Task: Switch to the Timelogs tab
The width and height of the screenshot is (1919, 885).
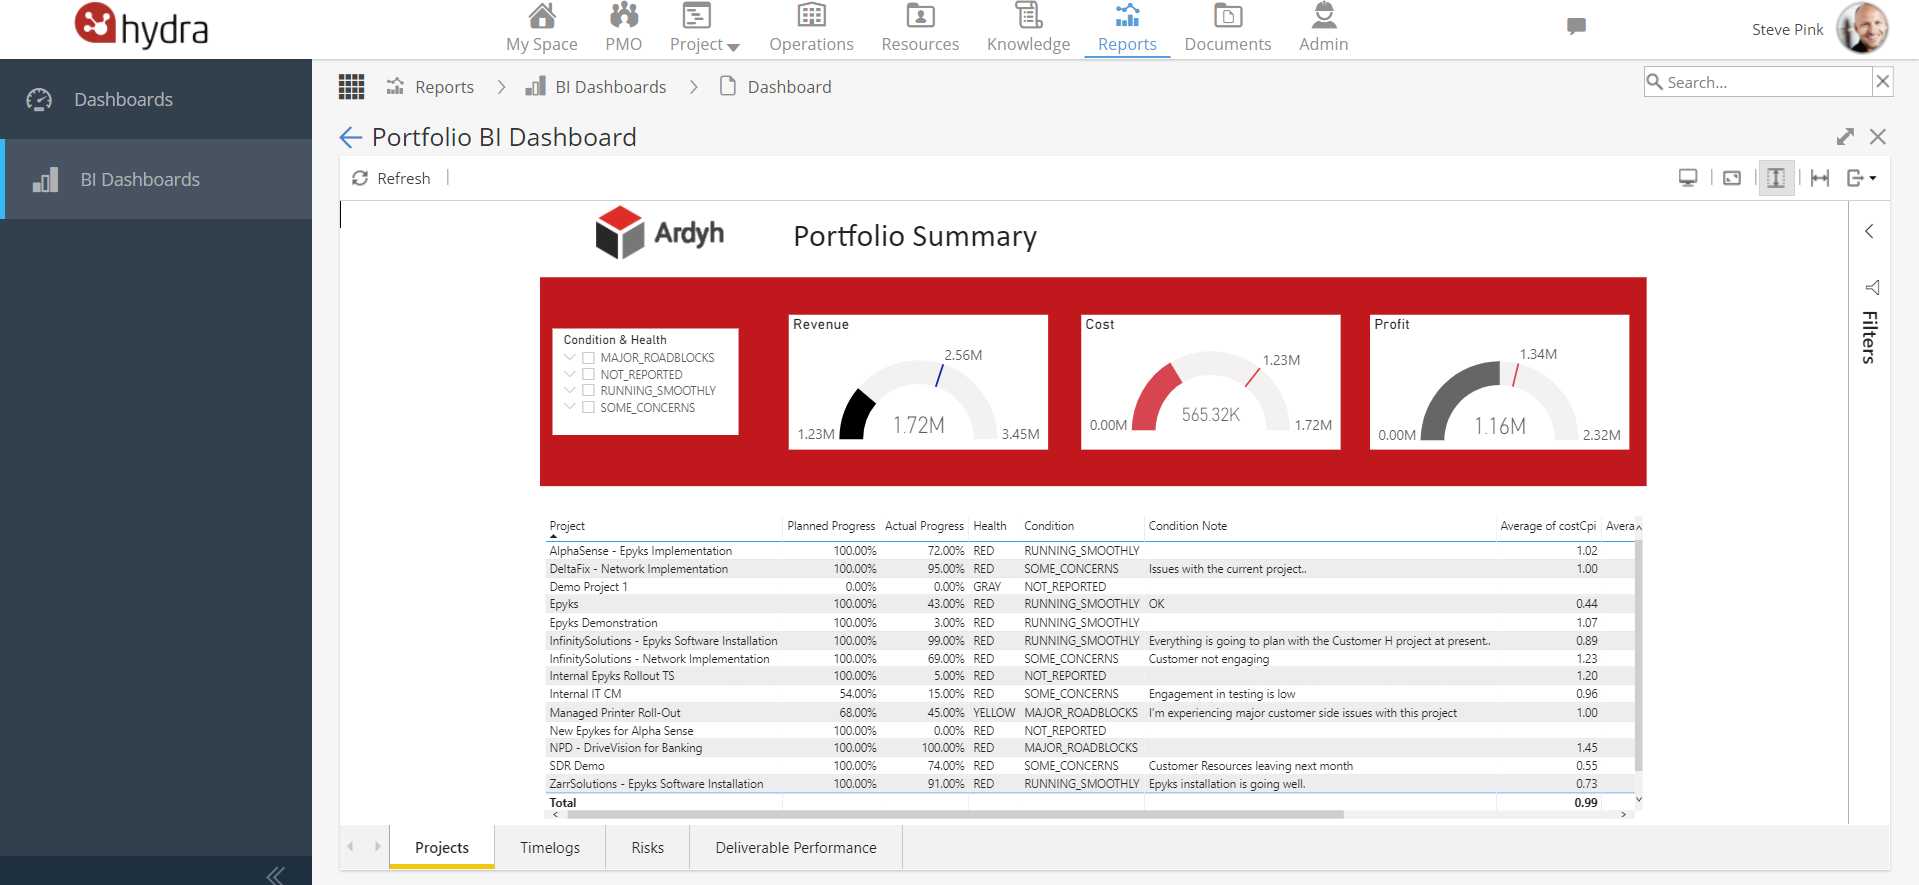Action: pyautogui.click(x=550, y=847)
